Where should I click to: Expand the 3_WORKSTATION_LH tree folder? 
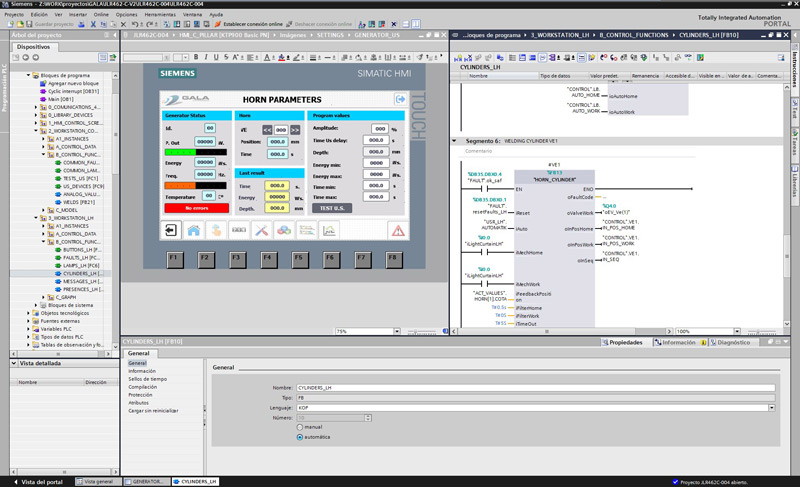pos(38,215)
